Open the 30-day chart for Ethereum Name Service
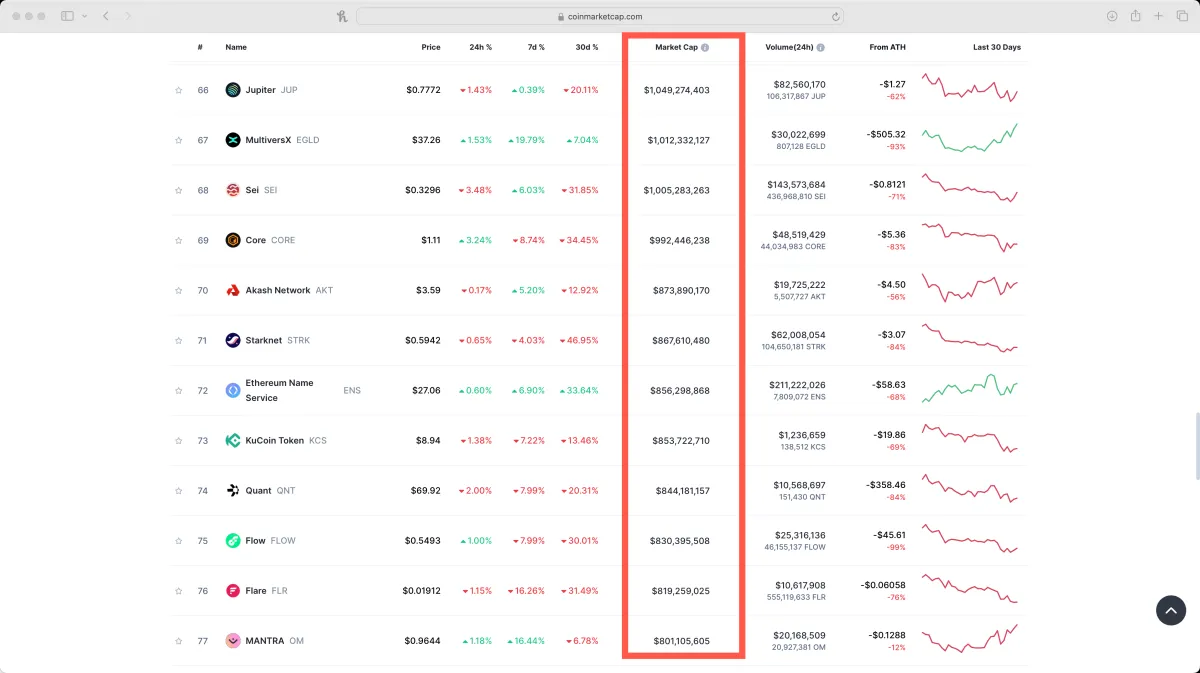1200x673 pixels. [x=969, y=388]
